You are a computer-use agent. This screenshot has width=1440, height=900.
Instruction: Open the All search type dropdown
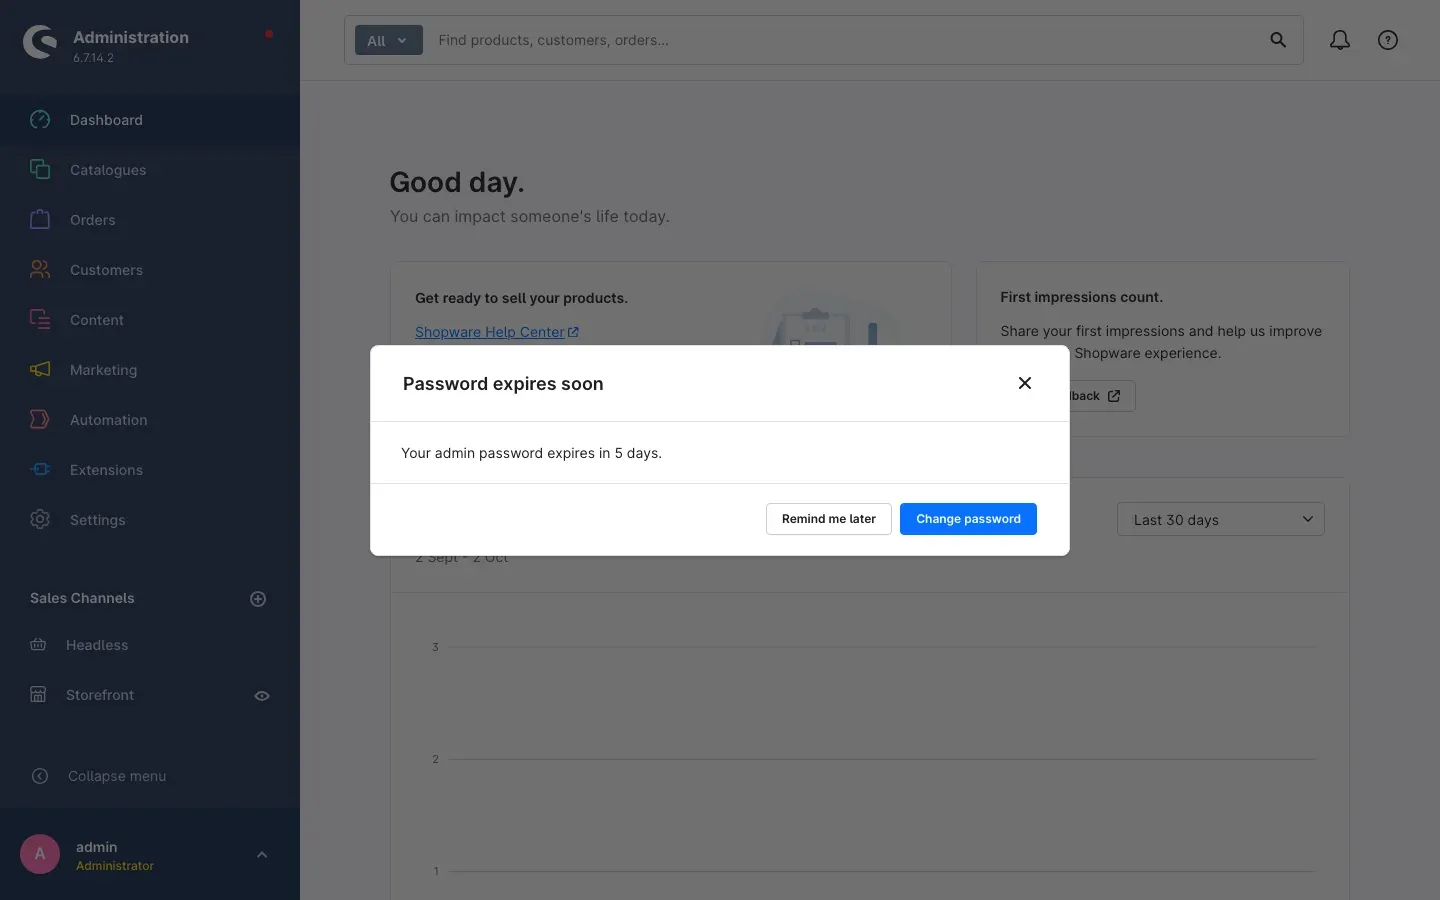tap(388, 41)
